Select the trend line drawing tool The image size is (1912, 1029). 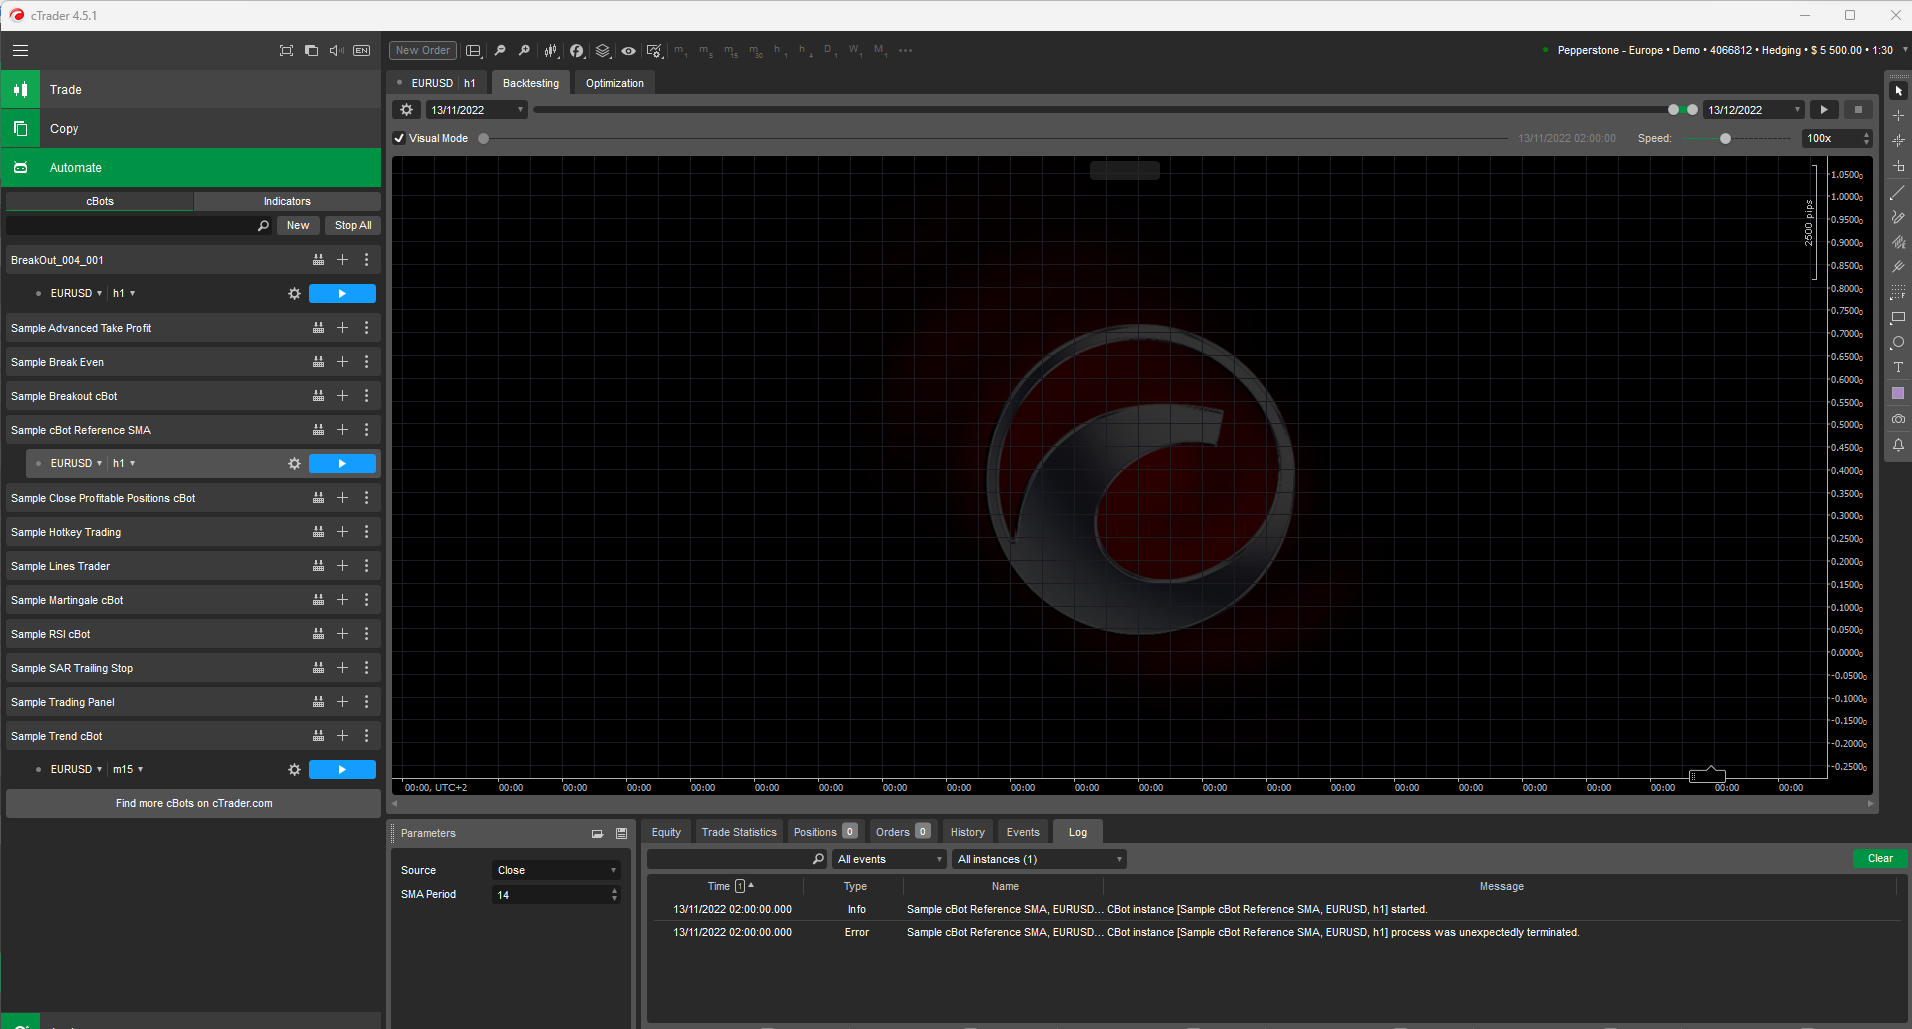[x=1898, y=192]
